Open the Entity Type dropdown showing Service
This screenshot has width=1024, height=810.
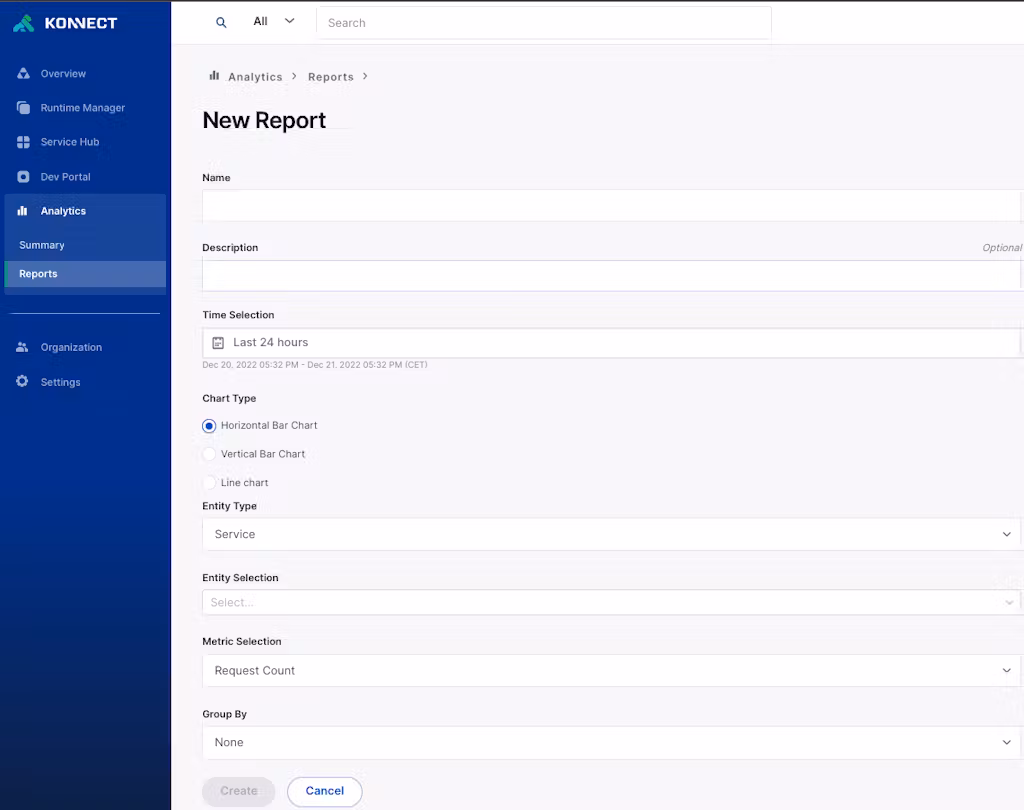(x=611, y=534)
